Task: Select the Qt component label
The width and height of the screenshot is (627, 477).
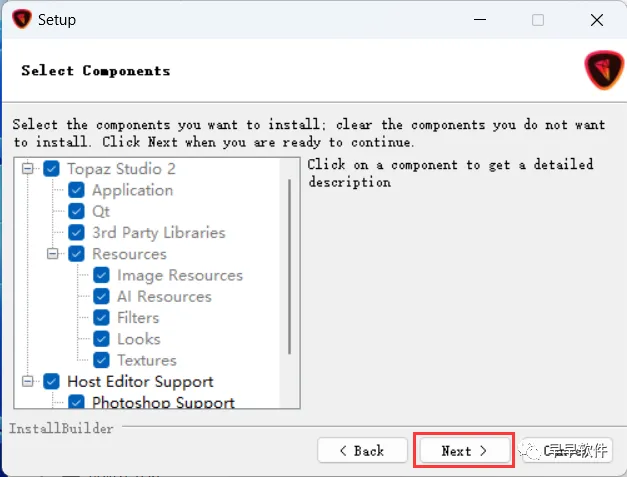Action: click(x=101, y=212)
